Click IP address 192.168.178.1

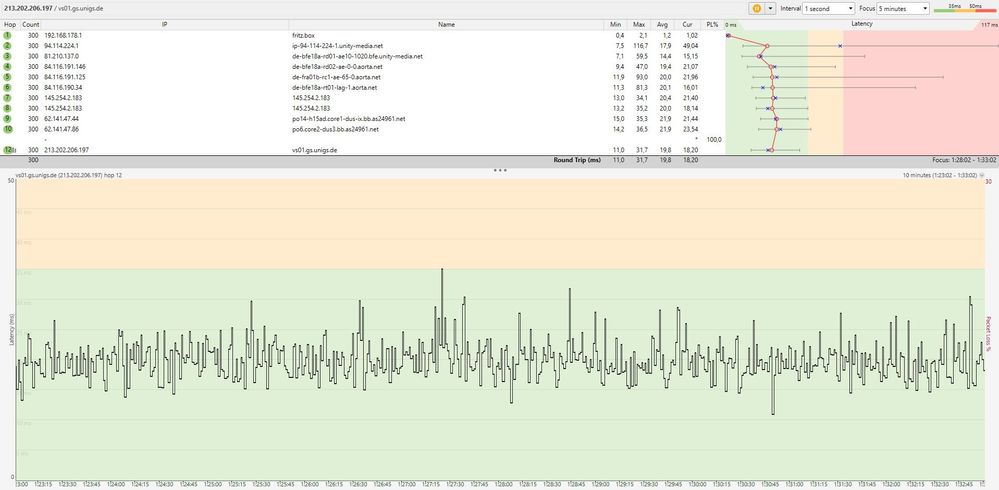tap(63, 36)
